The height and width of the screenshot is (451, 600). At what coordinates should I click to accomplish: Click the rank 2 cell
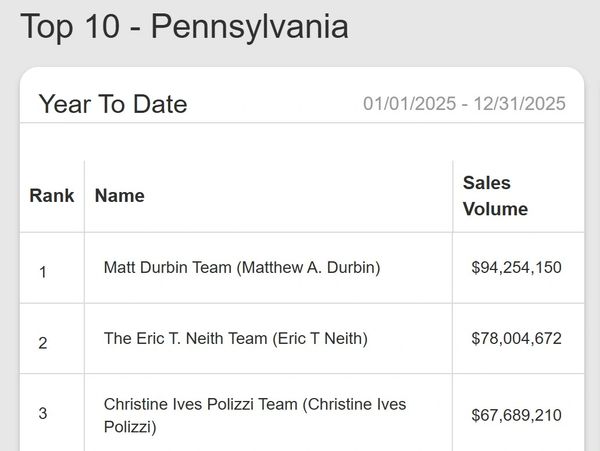(x=43, y=342)
